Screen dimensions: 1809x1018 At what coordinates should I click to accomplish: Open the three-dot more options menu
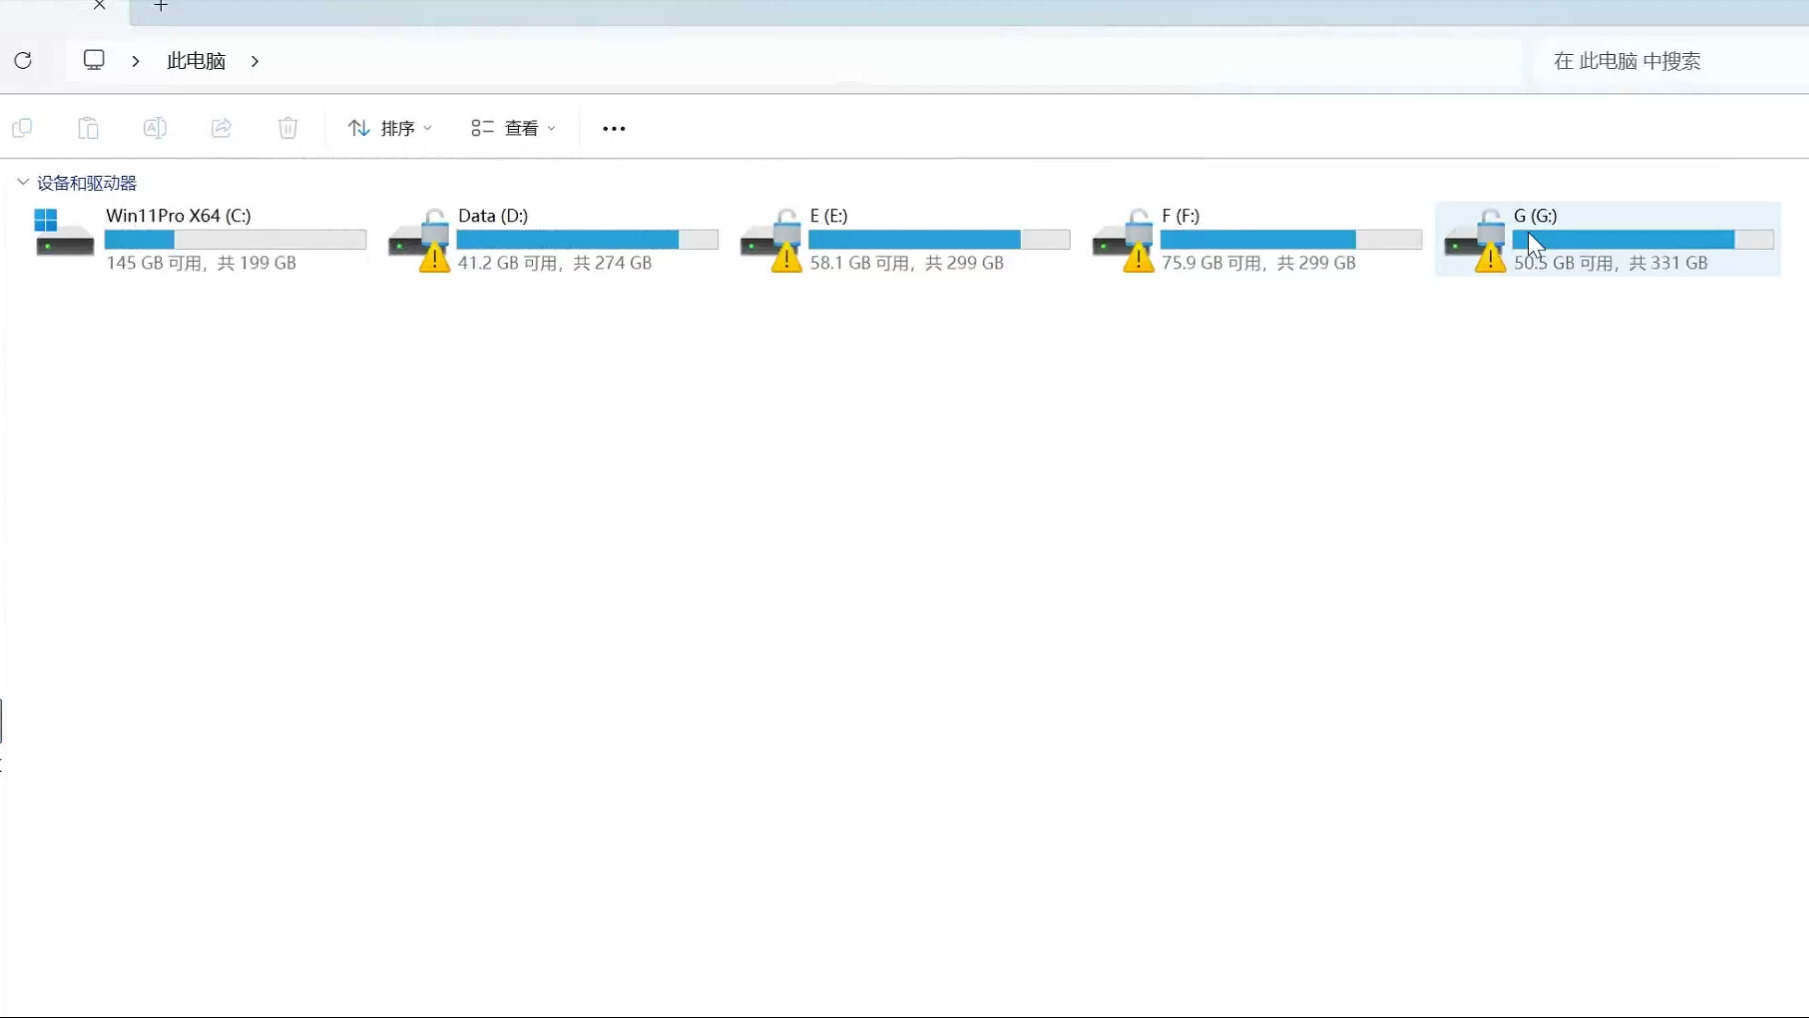pos(614,128)
